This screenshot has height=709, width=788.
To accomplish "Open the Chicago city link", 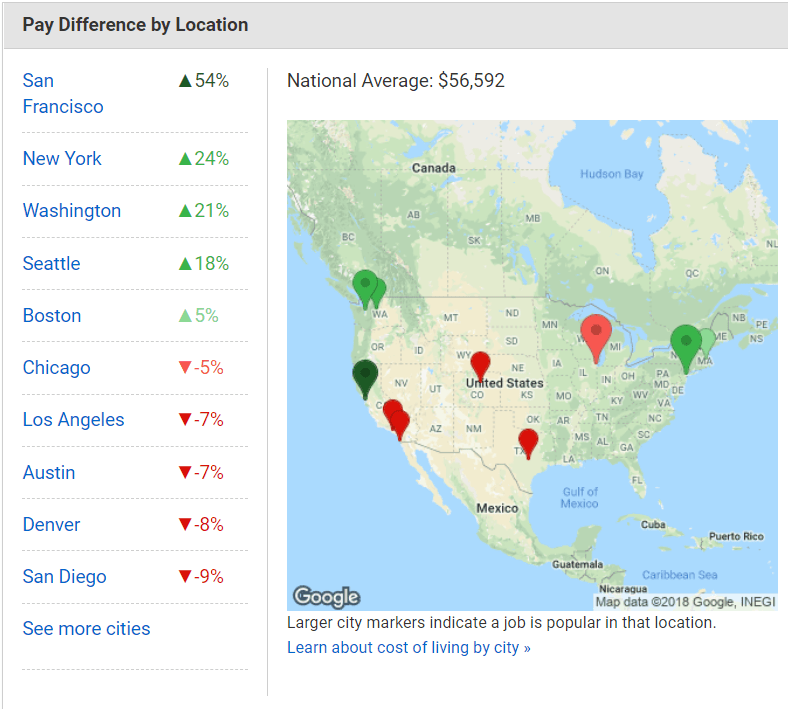I will 56,367.
